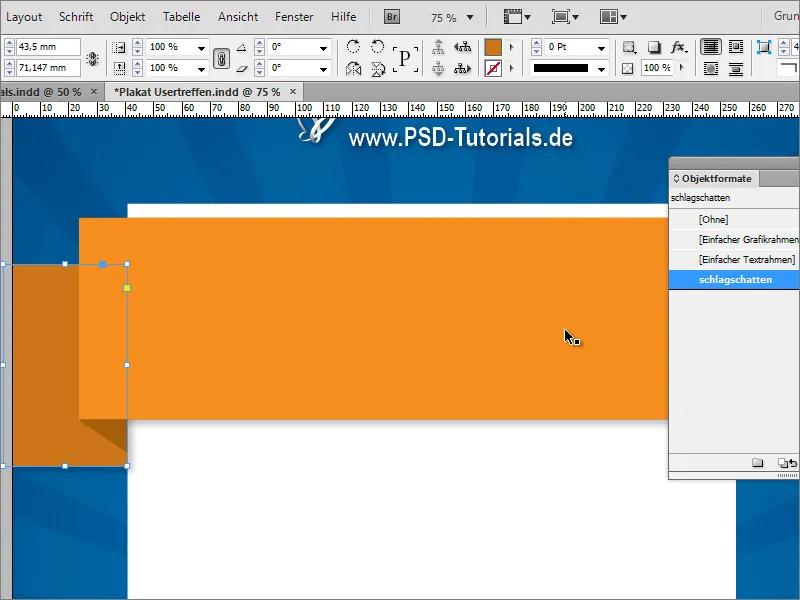Open the rotation angle dropdown
Screen dimensions: 800x600
[323, 48]
